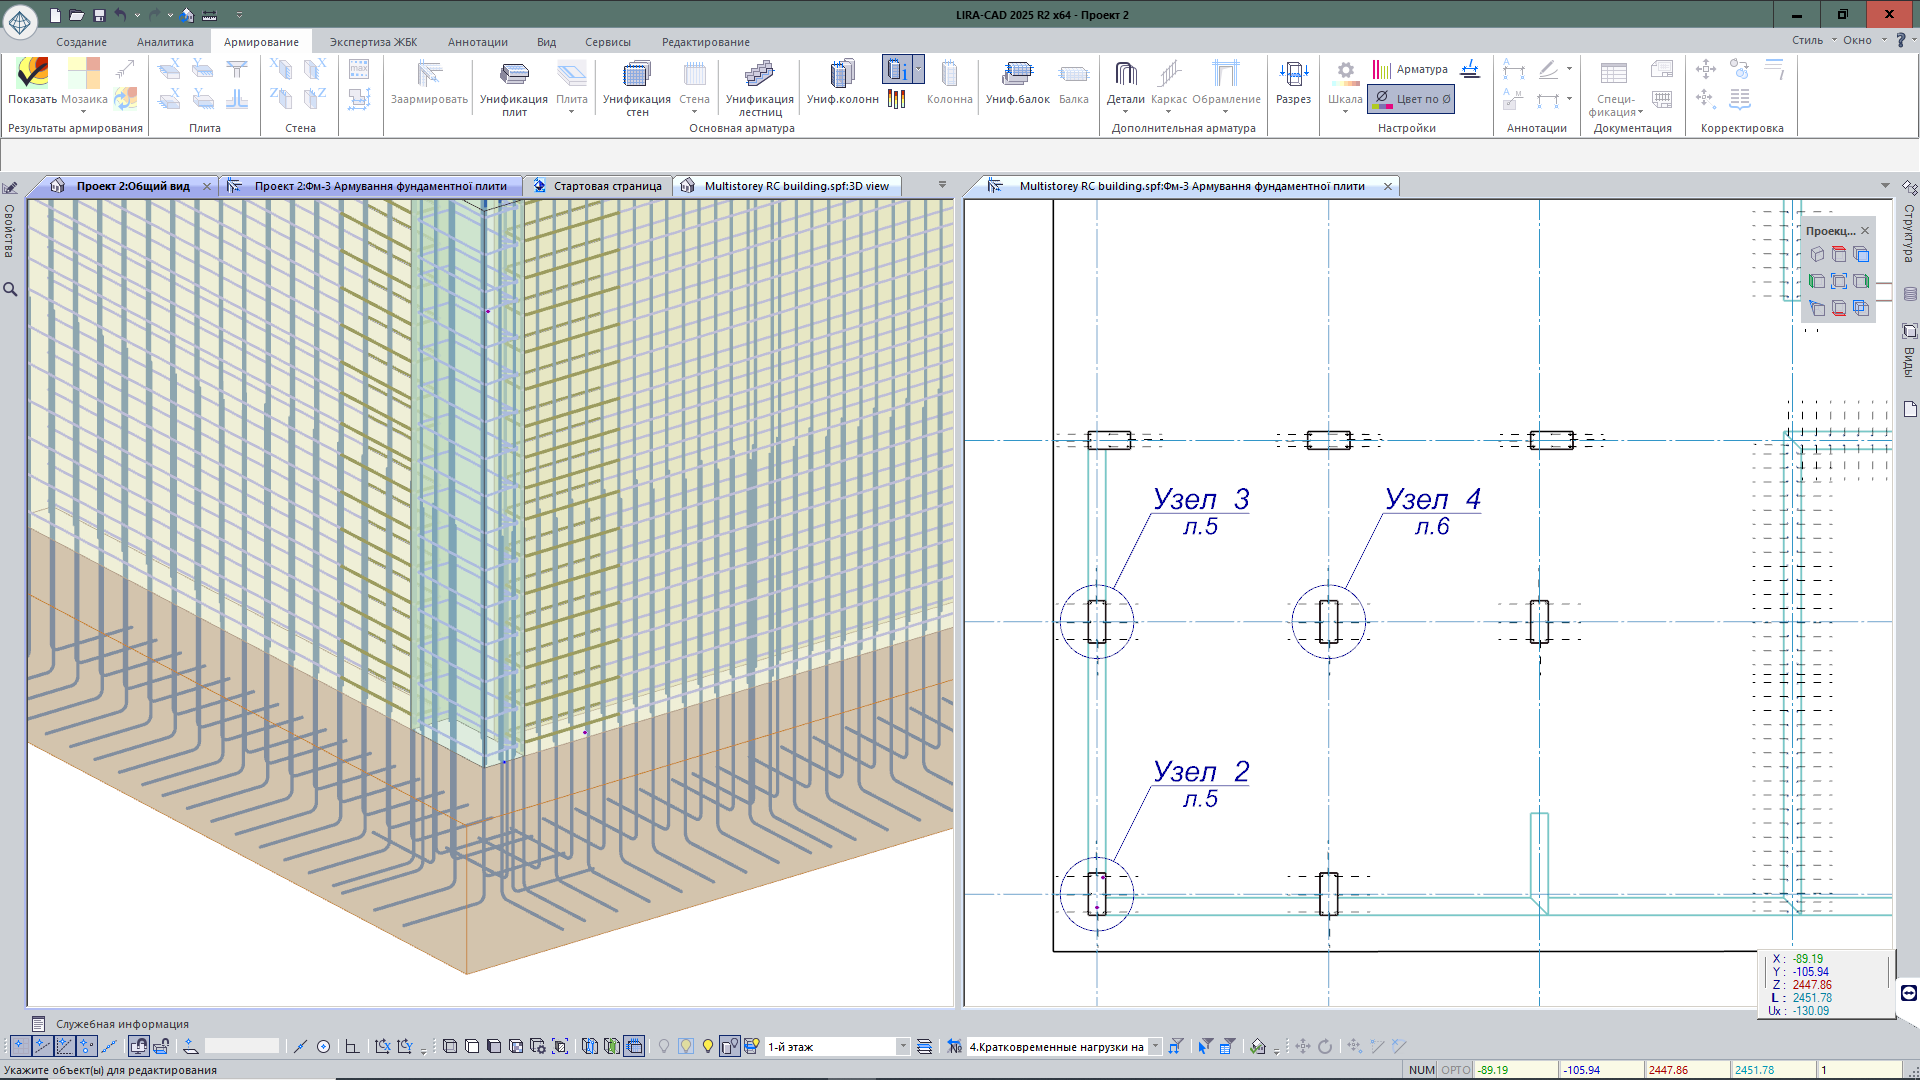
Task: Click the Разрез section tool
Action: click(x=1293, y=80)
